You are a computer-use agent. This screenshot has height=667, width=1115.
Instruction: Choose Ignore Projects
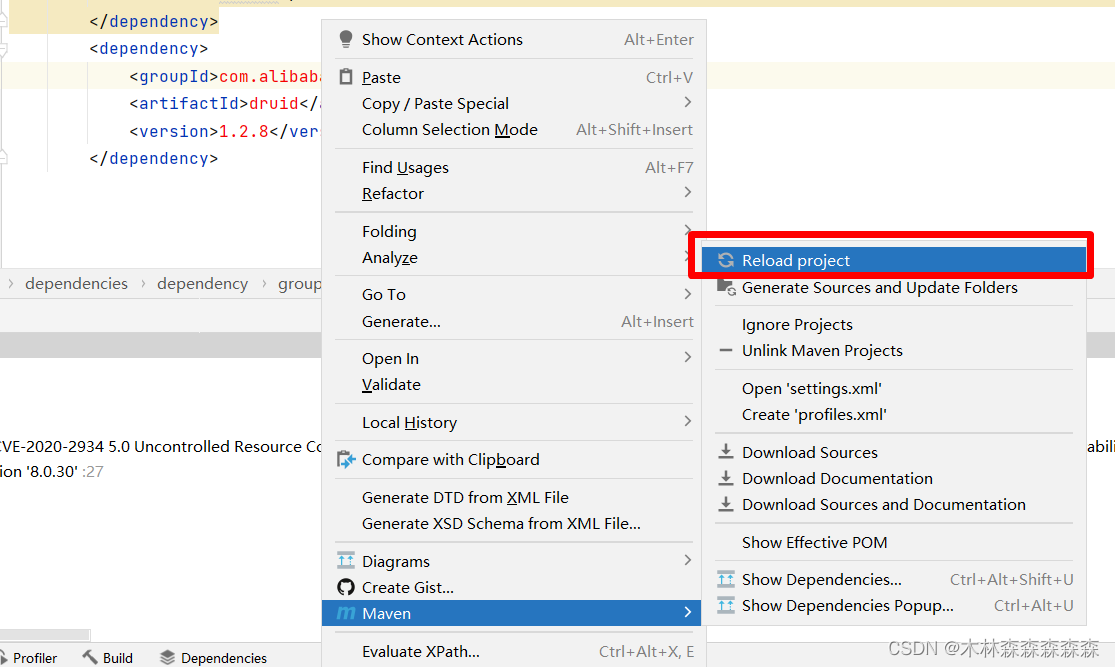click(894, 324)
